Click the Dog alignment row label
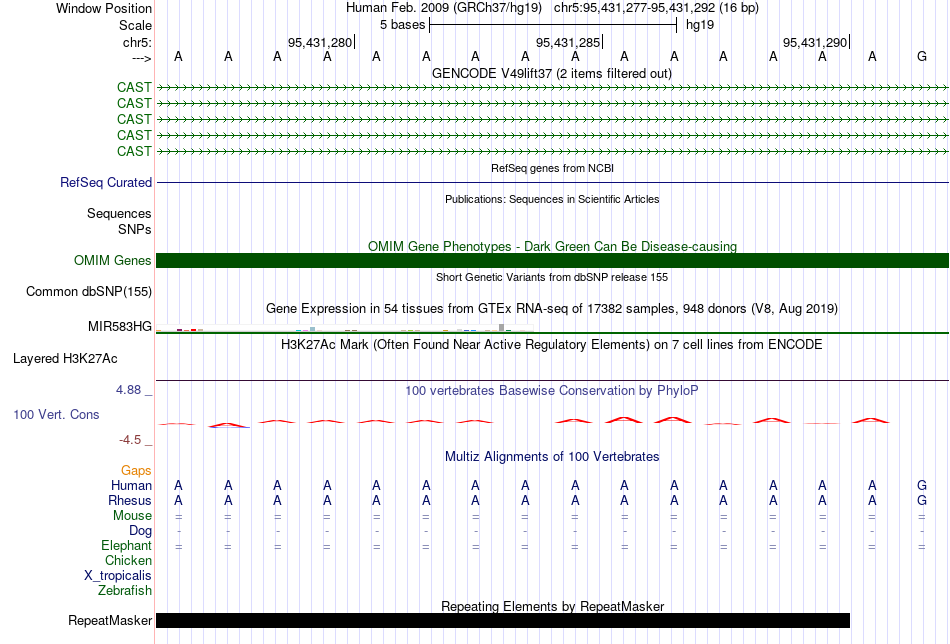950x644 pixels. [x=141, y=531]
